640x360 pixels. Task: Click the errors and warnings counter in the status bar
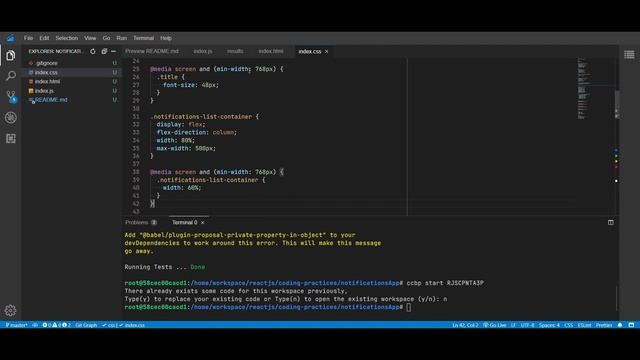(x=56, y=325)
